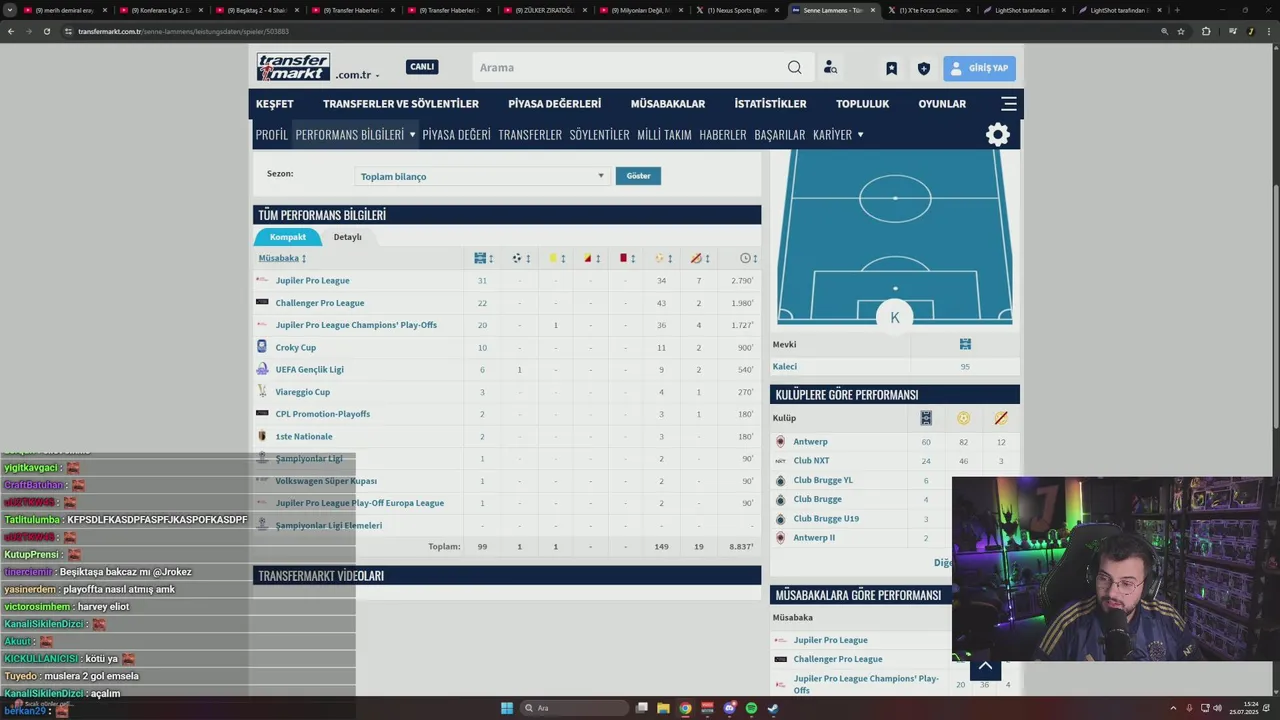Image resolution: width=1280 pixels, height=720 pixels.
Task: Open Viareggio Cup link
Action: (302, 392)
